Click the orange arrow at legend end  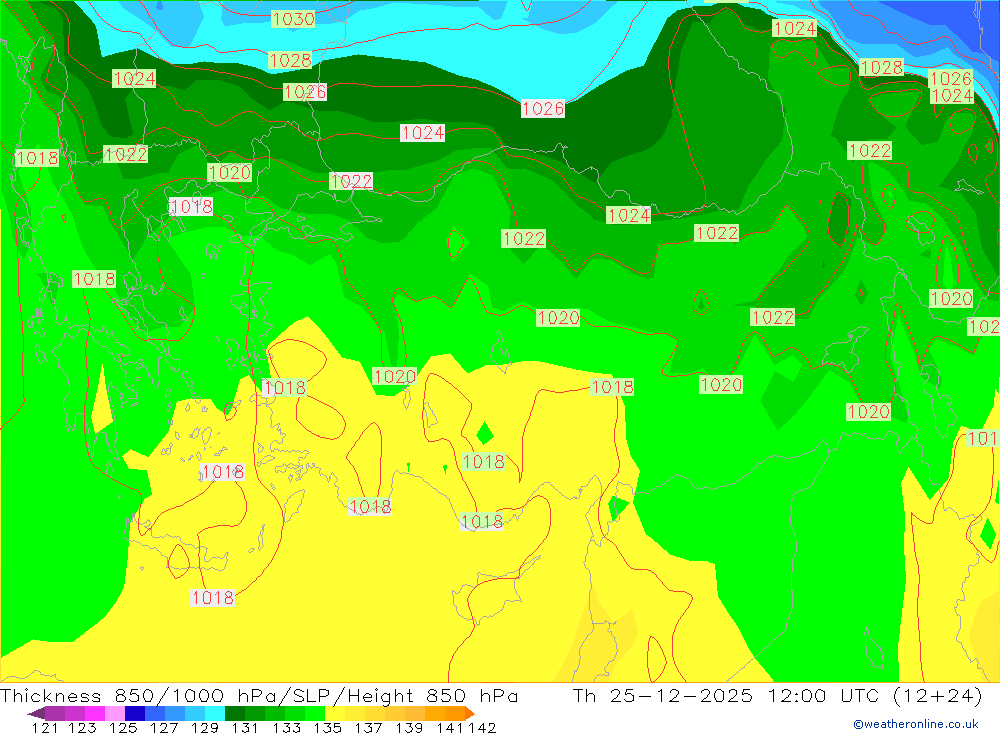[470, 713]
